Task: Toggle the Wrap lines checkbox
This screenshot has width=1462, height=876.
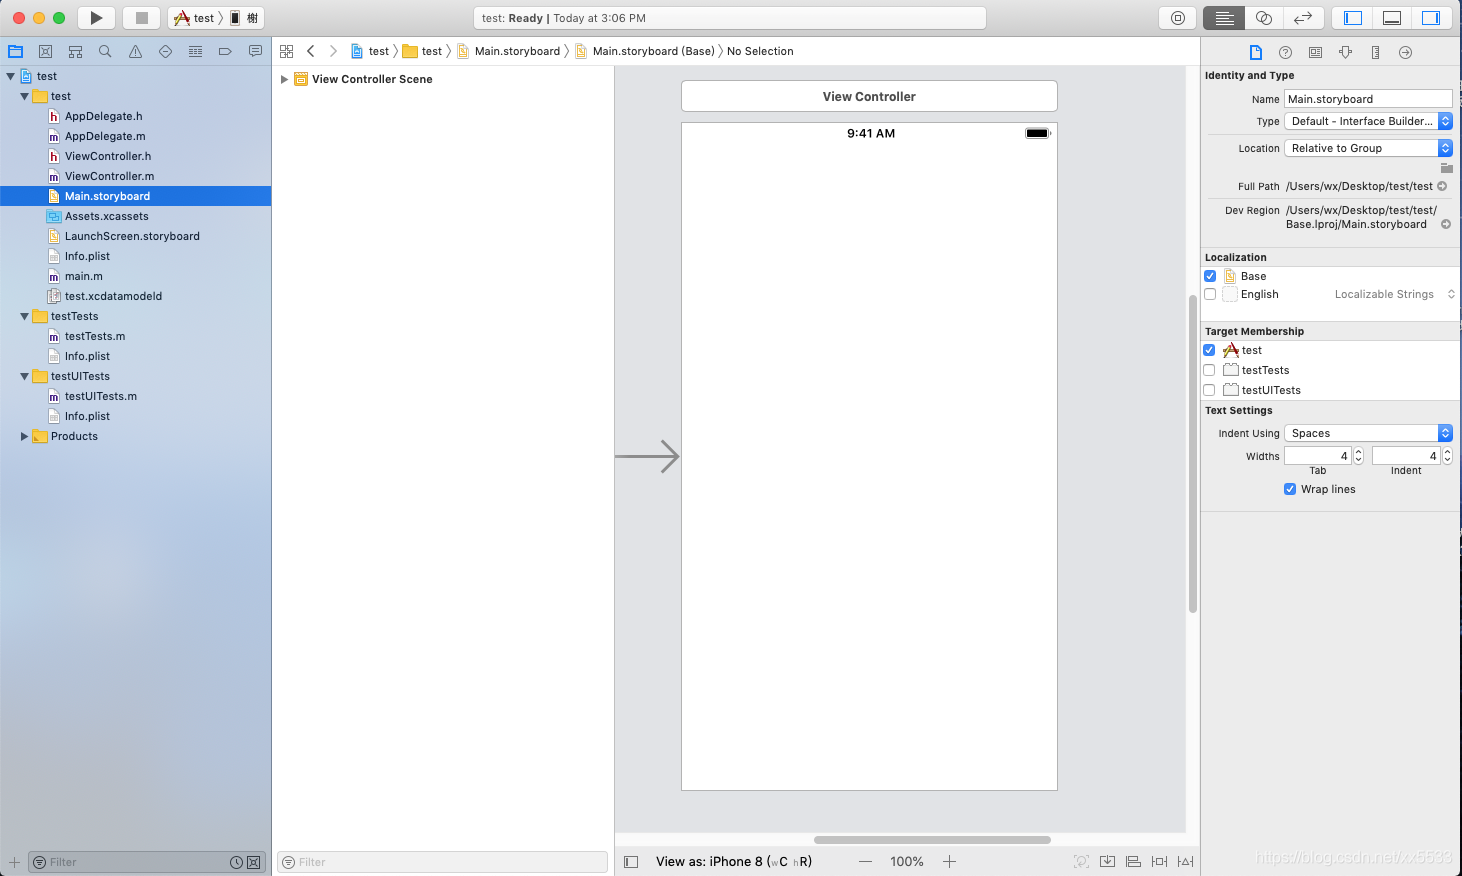Action: (x=1290, y=489)
